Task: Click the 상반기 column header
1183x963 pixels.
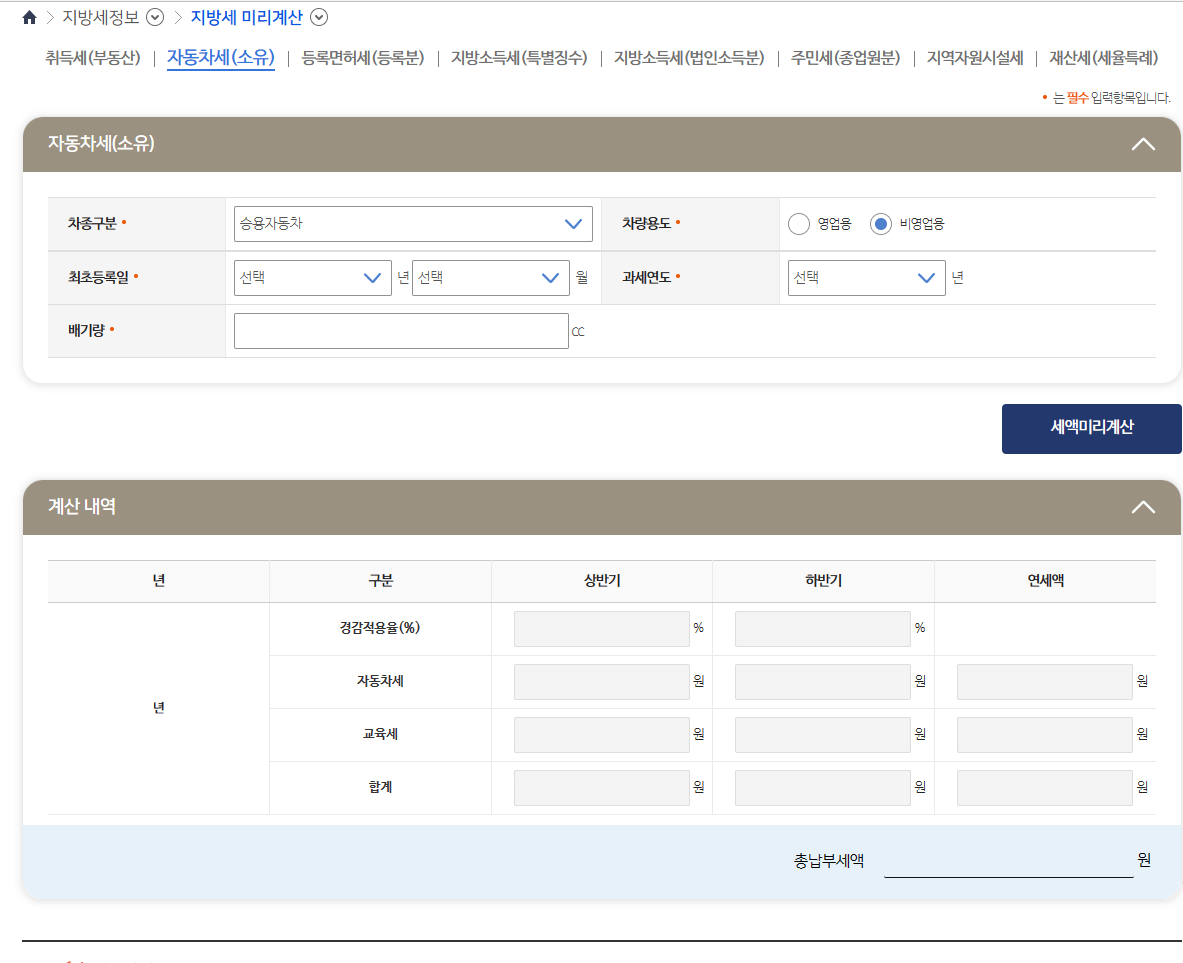Action: (x=601, y=581)
